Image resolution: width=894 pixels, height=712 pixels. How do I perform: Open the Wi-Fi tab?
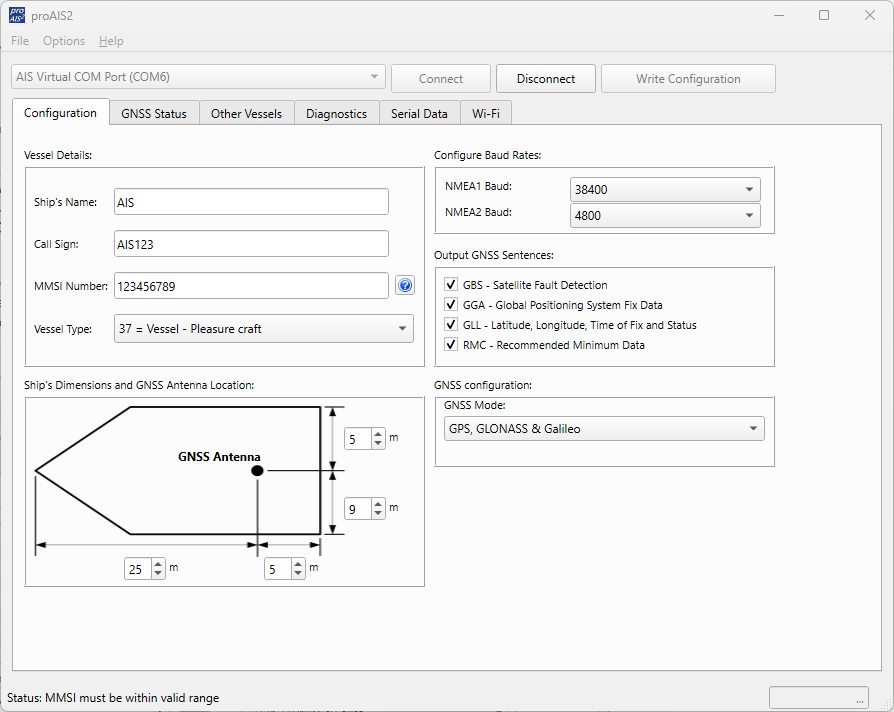tap(486, 113)
